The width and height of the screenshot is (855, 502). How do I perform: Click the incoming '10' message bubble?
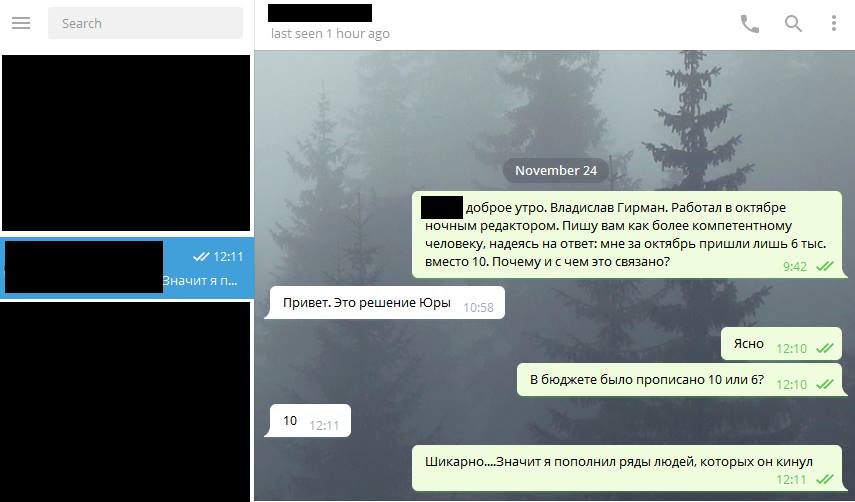[309, 421]
